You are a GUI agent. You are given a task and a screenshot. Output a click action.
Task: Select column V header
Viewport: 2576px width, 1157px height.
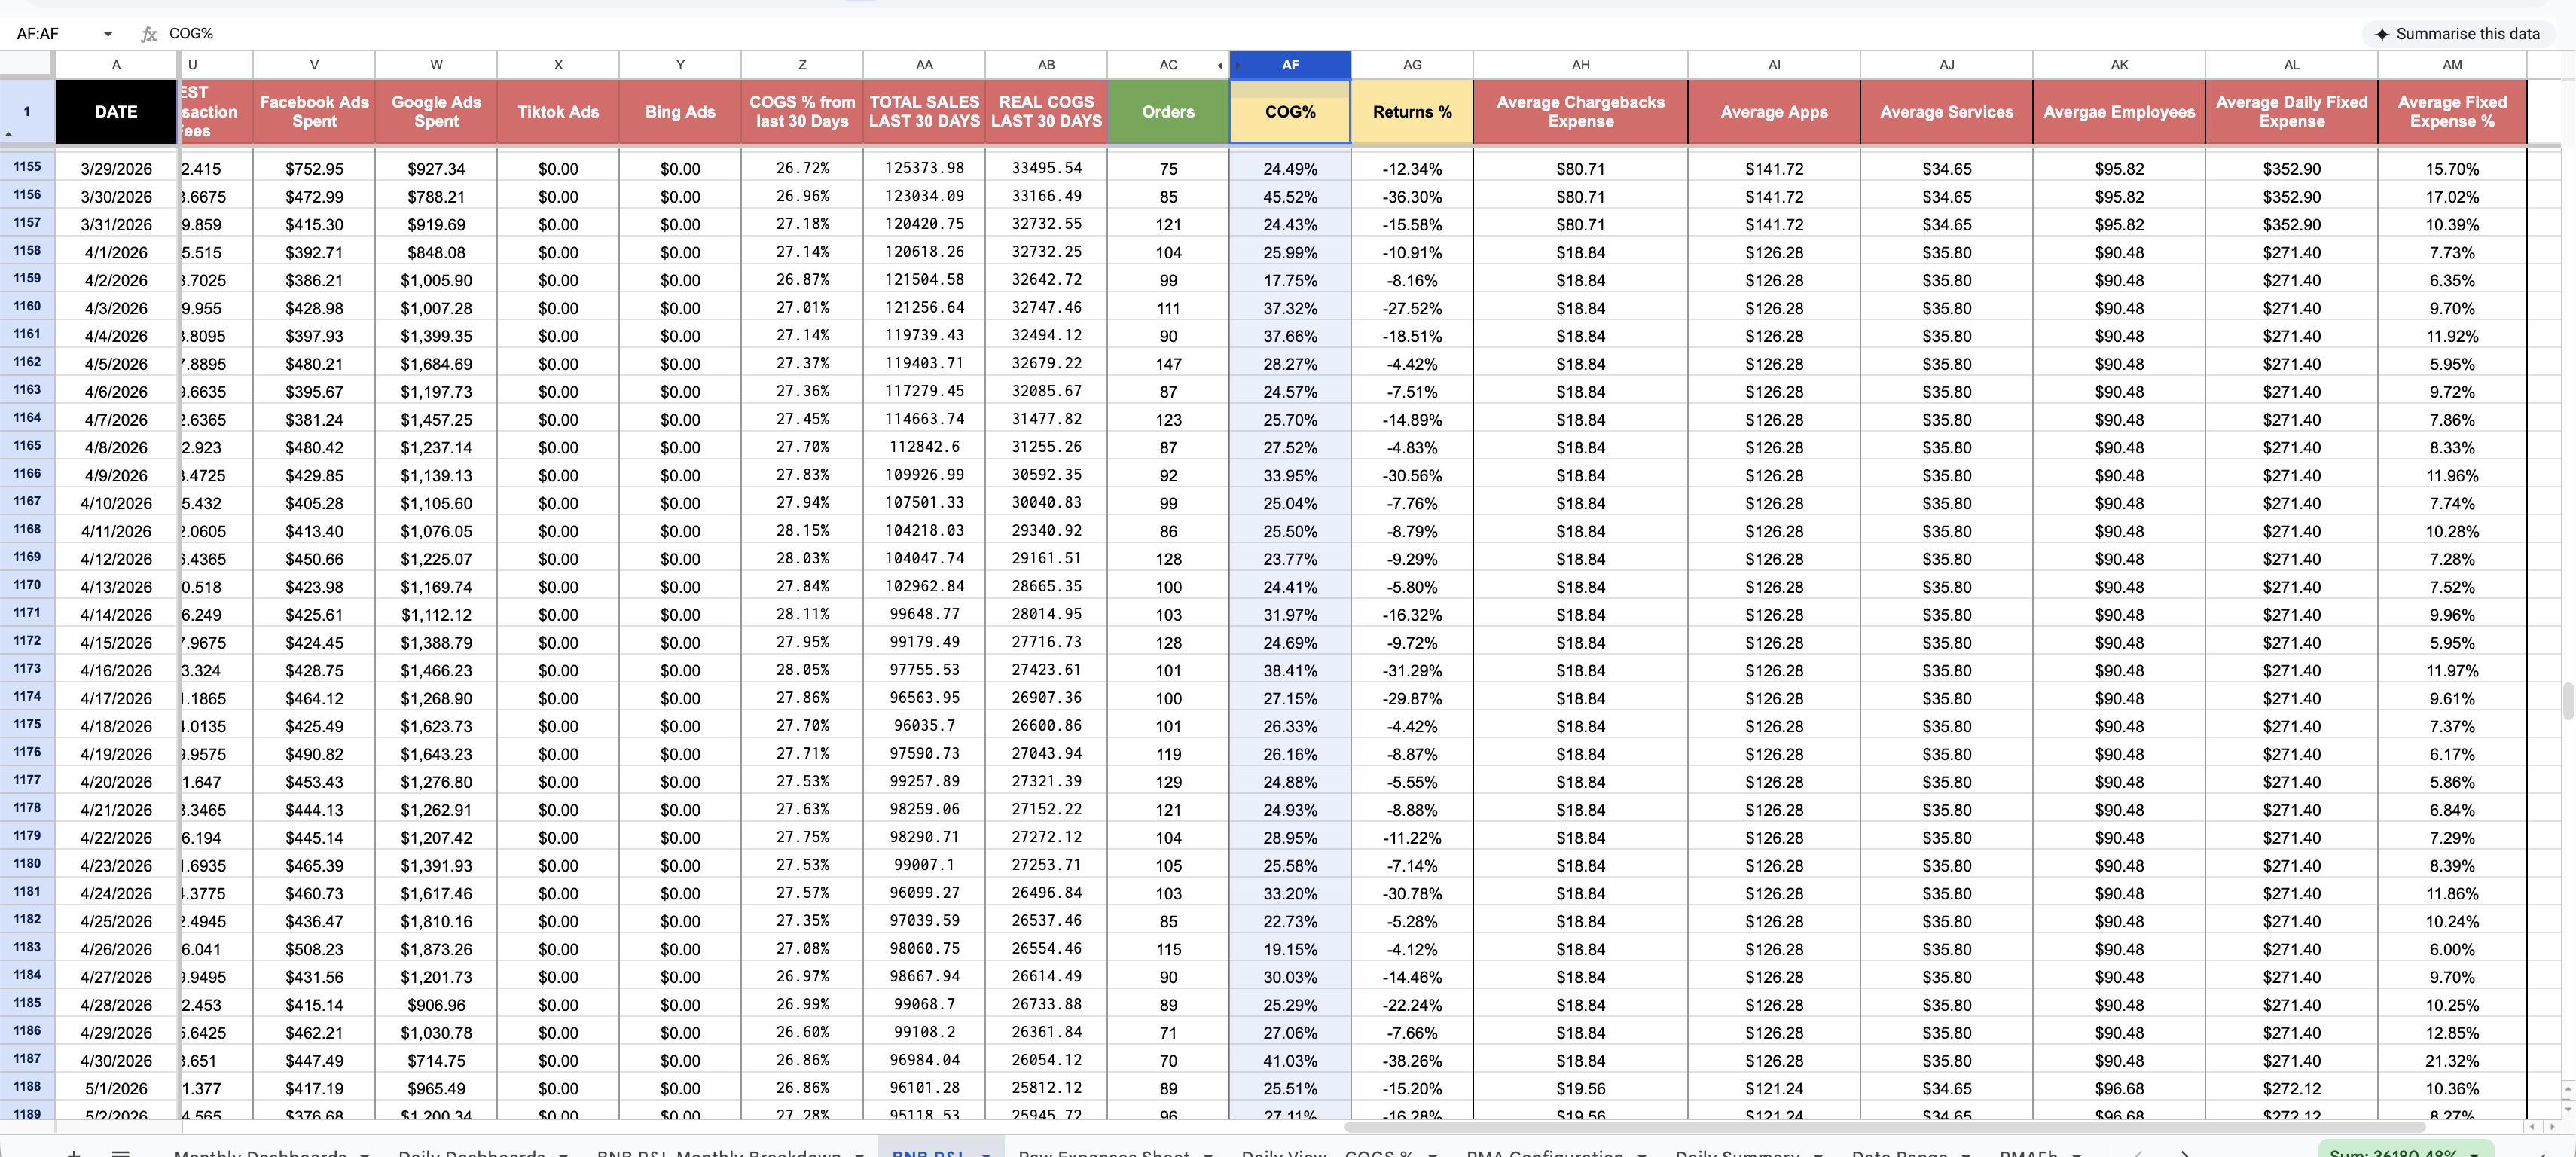click(x=314, y=65)
